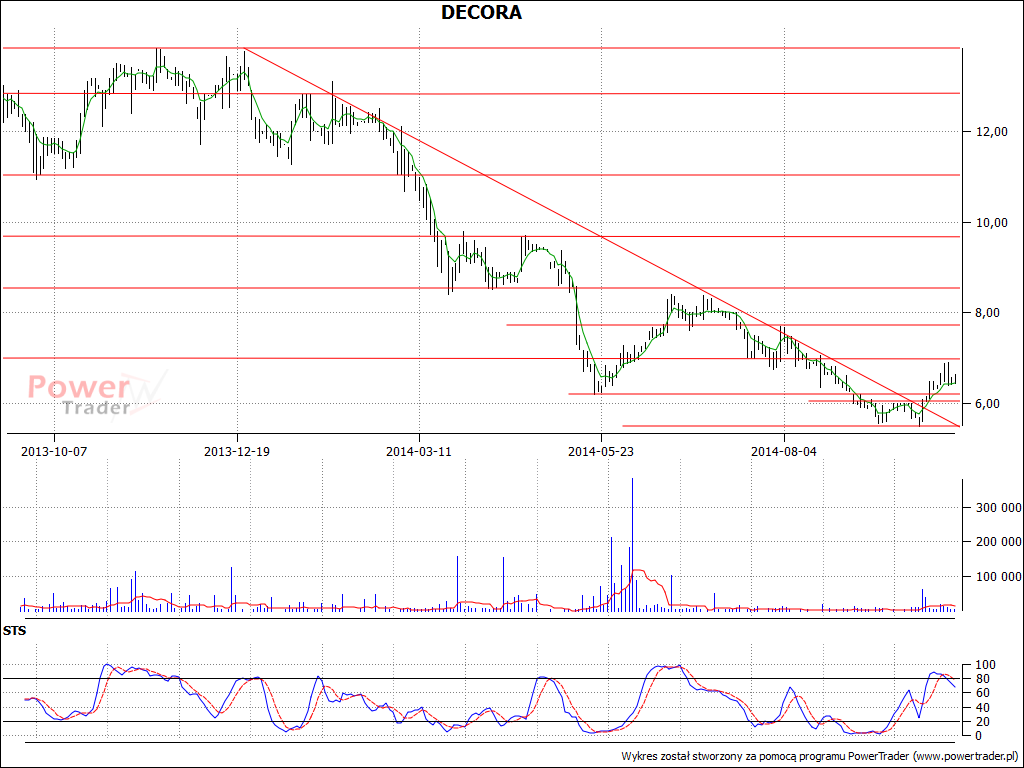This screenshot has width=1024, height=768.
Task: Click the DECORA chart title
Action: (x=481, y=12)
